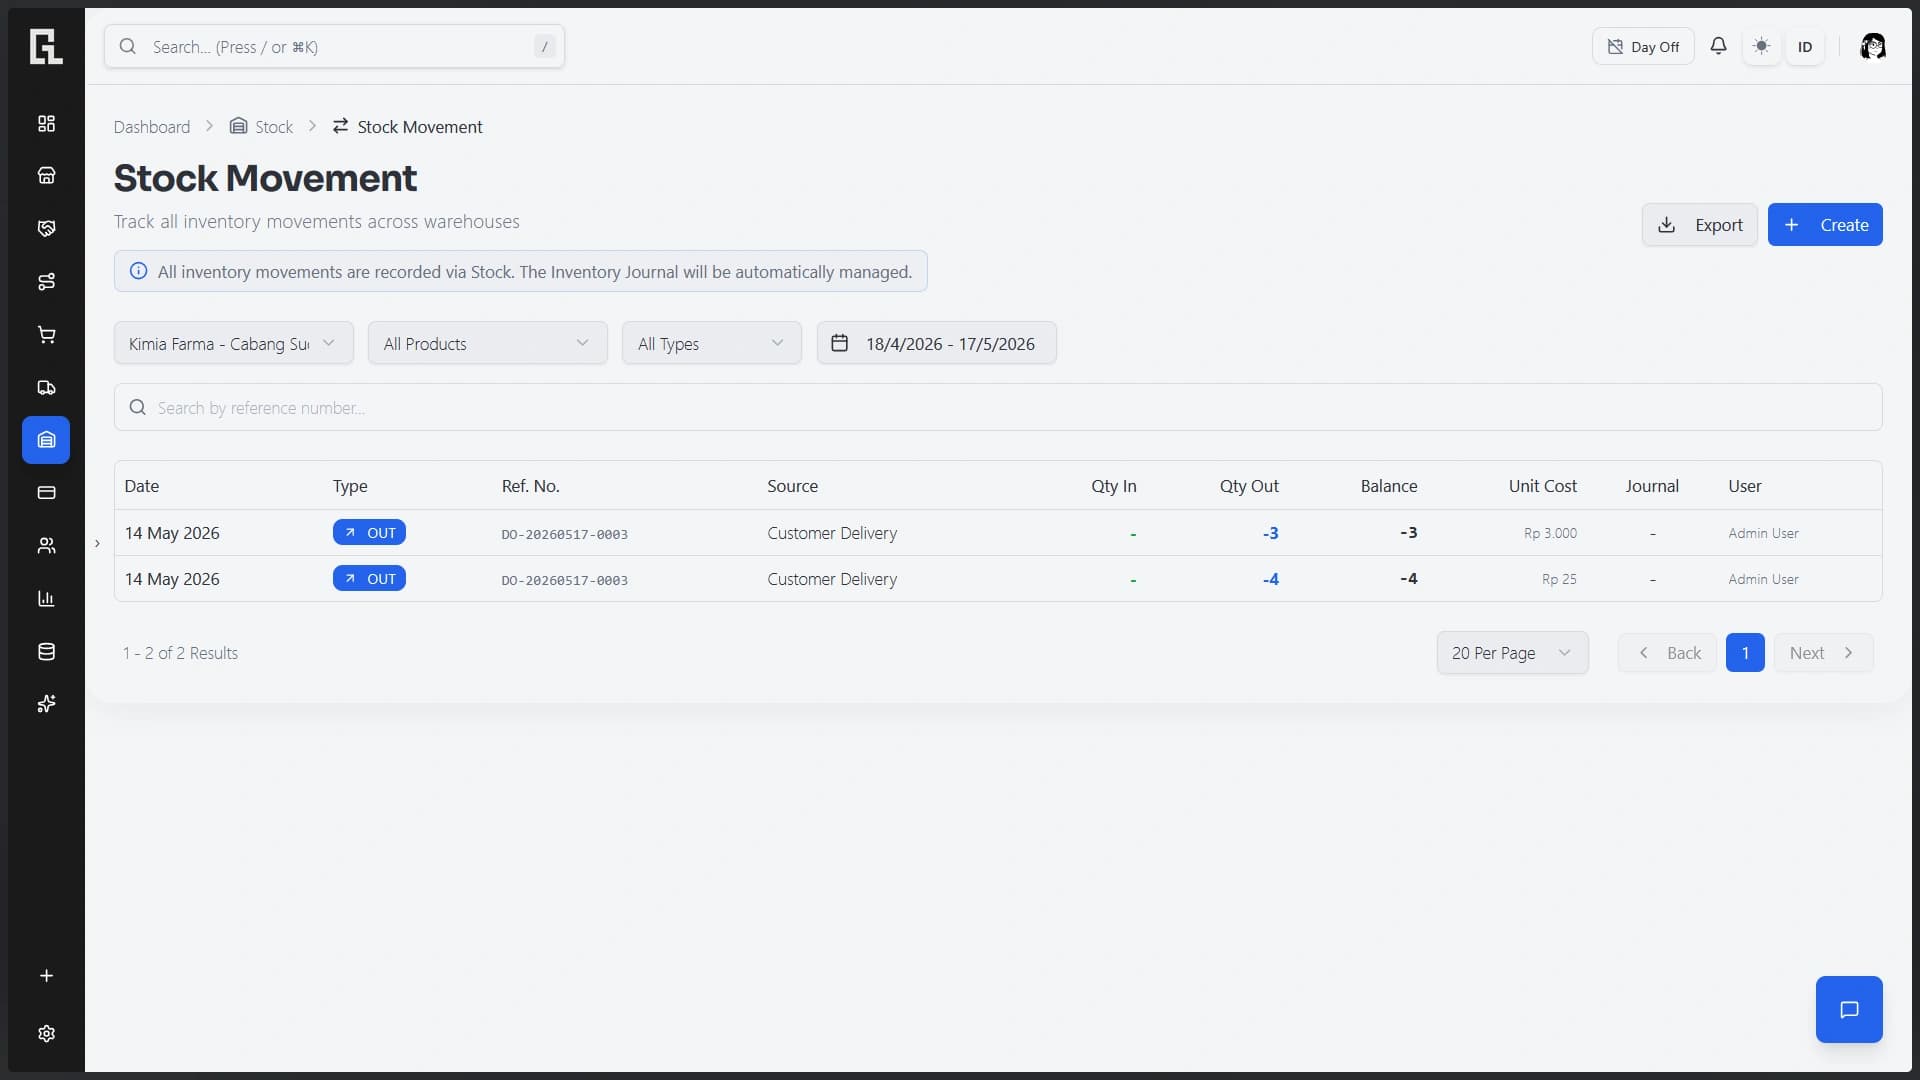Select page 1 in pagination
Screen dimensions: 1920x1080
1745,653
